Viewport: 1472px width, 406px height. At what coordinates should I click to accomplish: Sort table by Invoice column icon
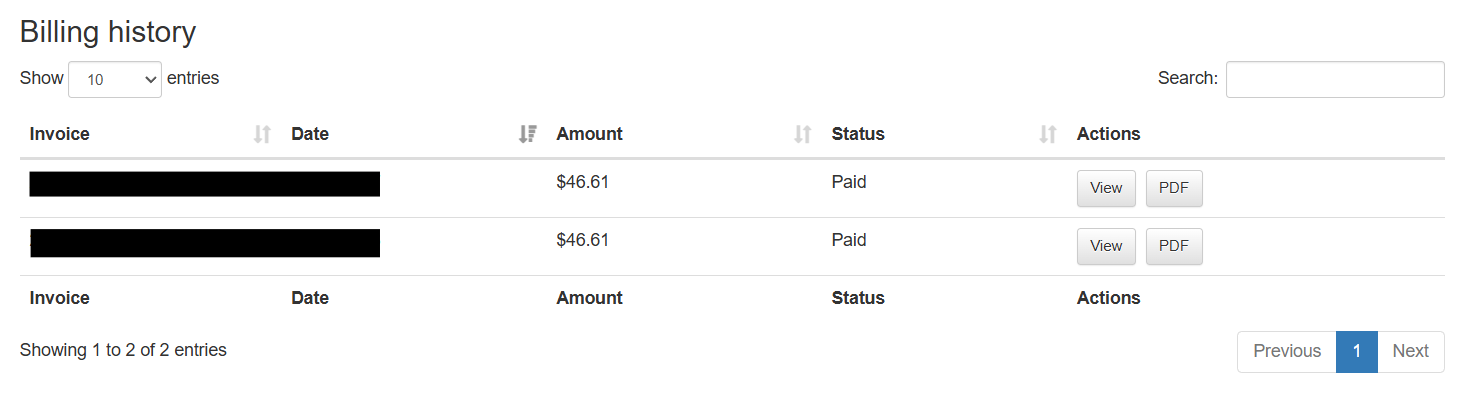pyautogui.click(x=262, y=134)
